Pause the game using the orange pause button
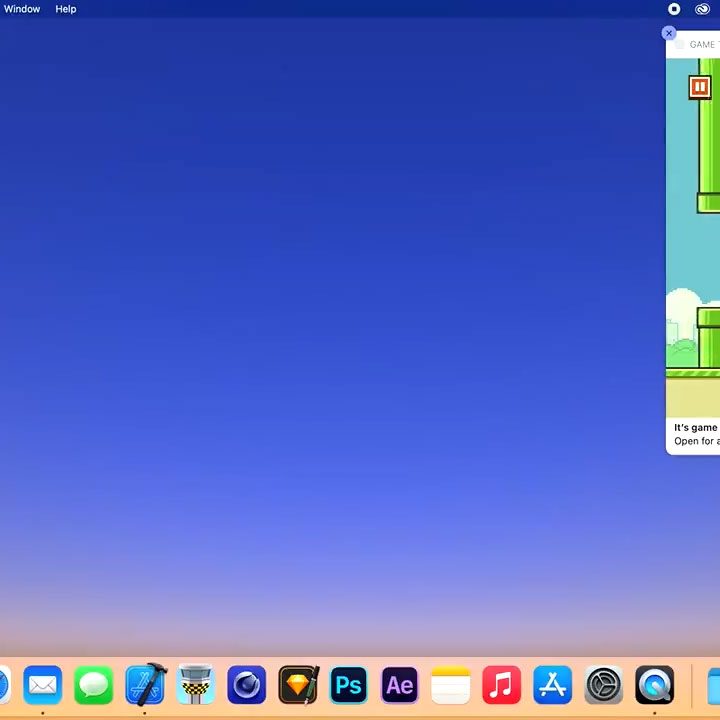720x720 pixels. (699, 87)
